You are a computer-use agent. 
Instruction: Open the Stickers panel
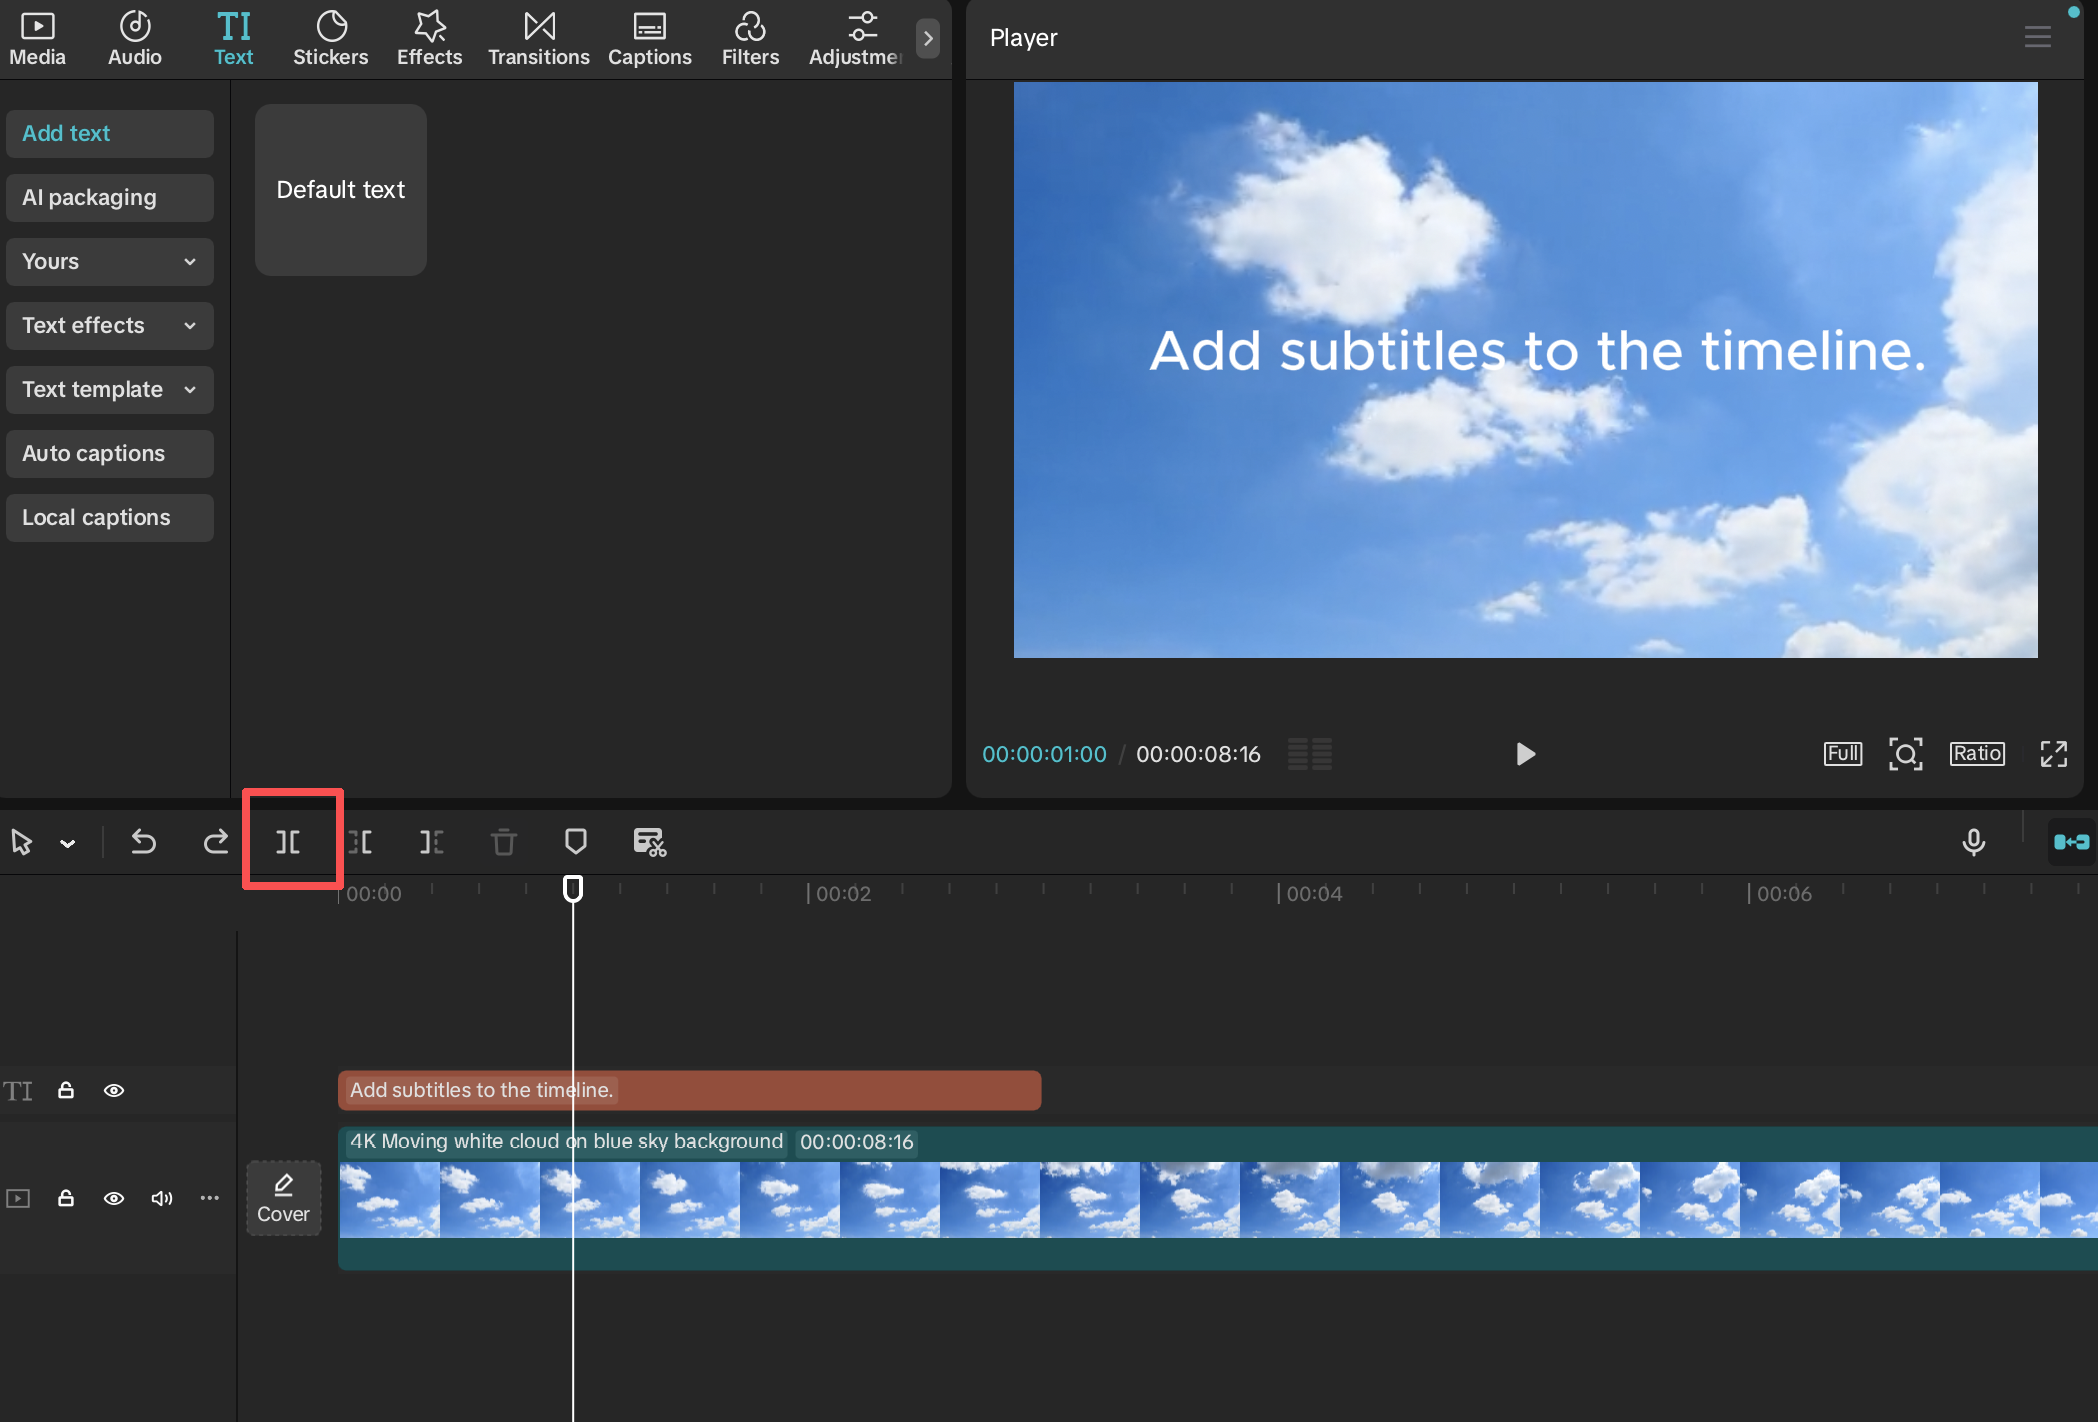pos(330,38)
